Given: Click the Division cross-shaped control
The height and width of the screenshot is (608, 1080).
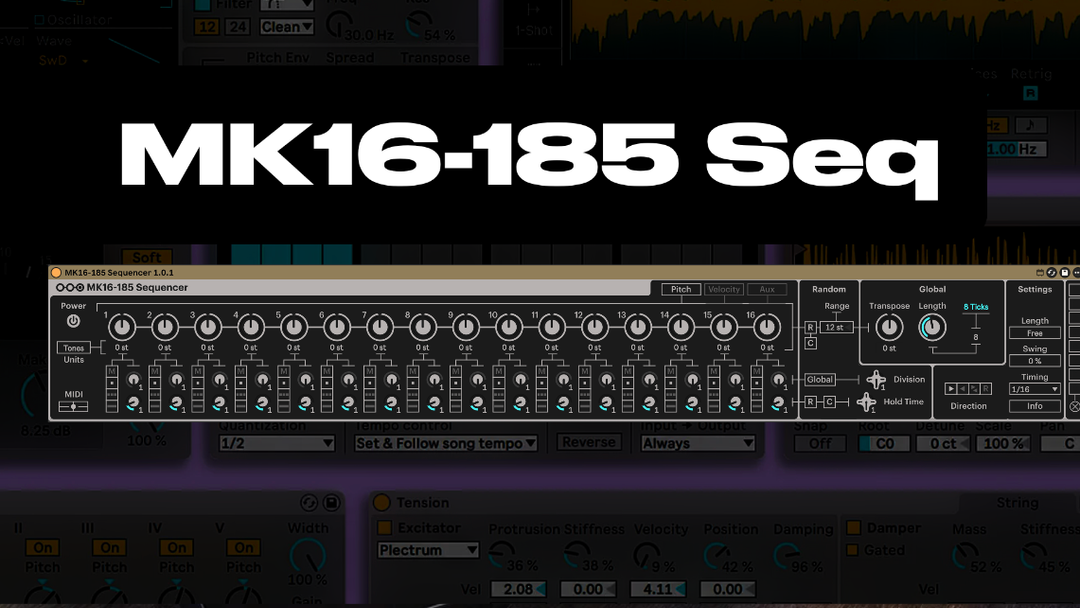Looking at the screenshot, I should (x=876, y=380).
